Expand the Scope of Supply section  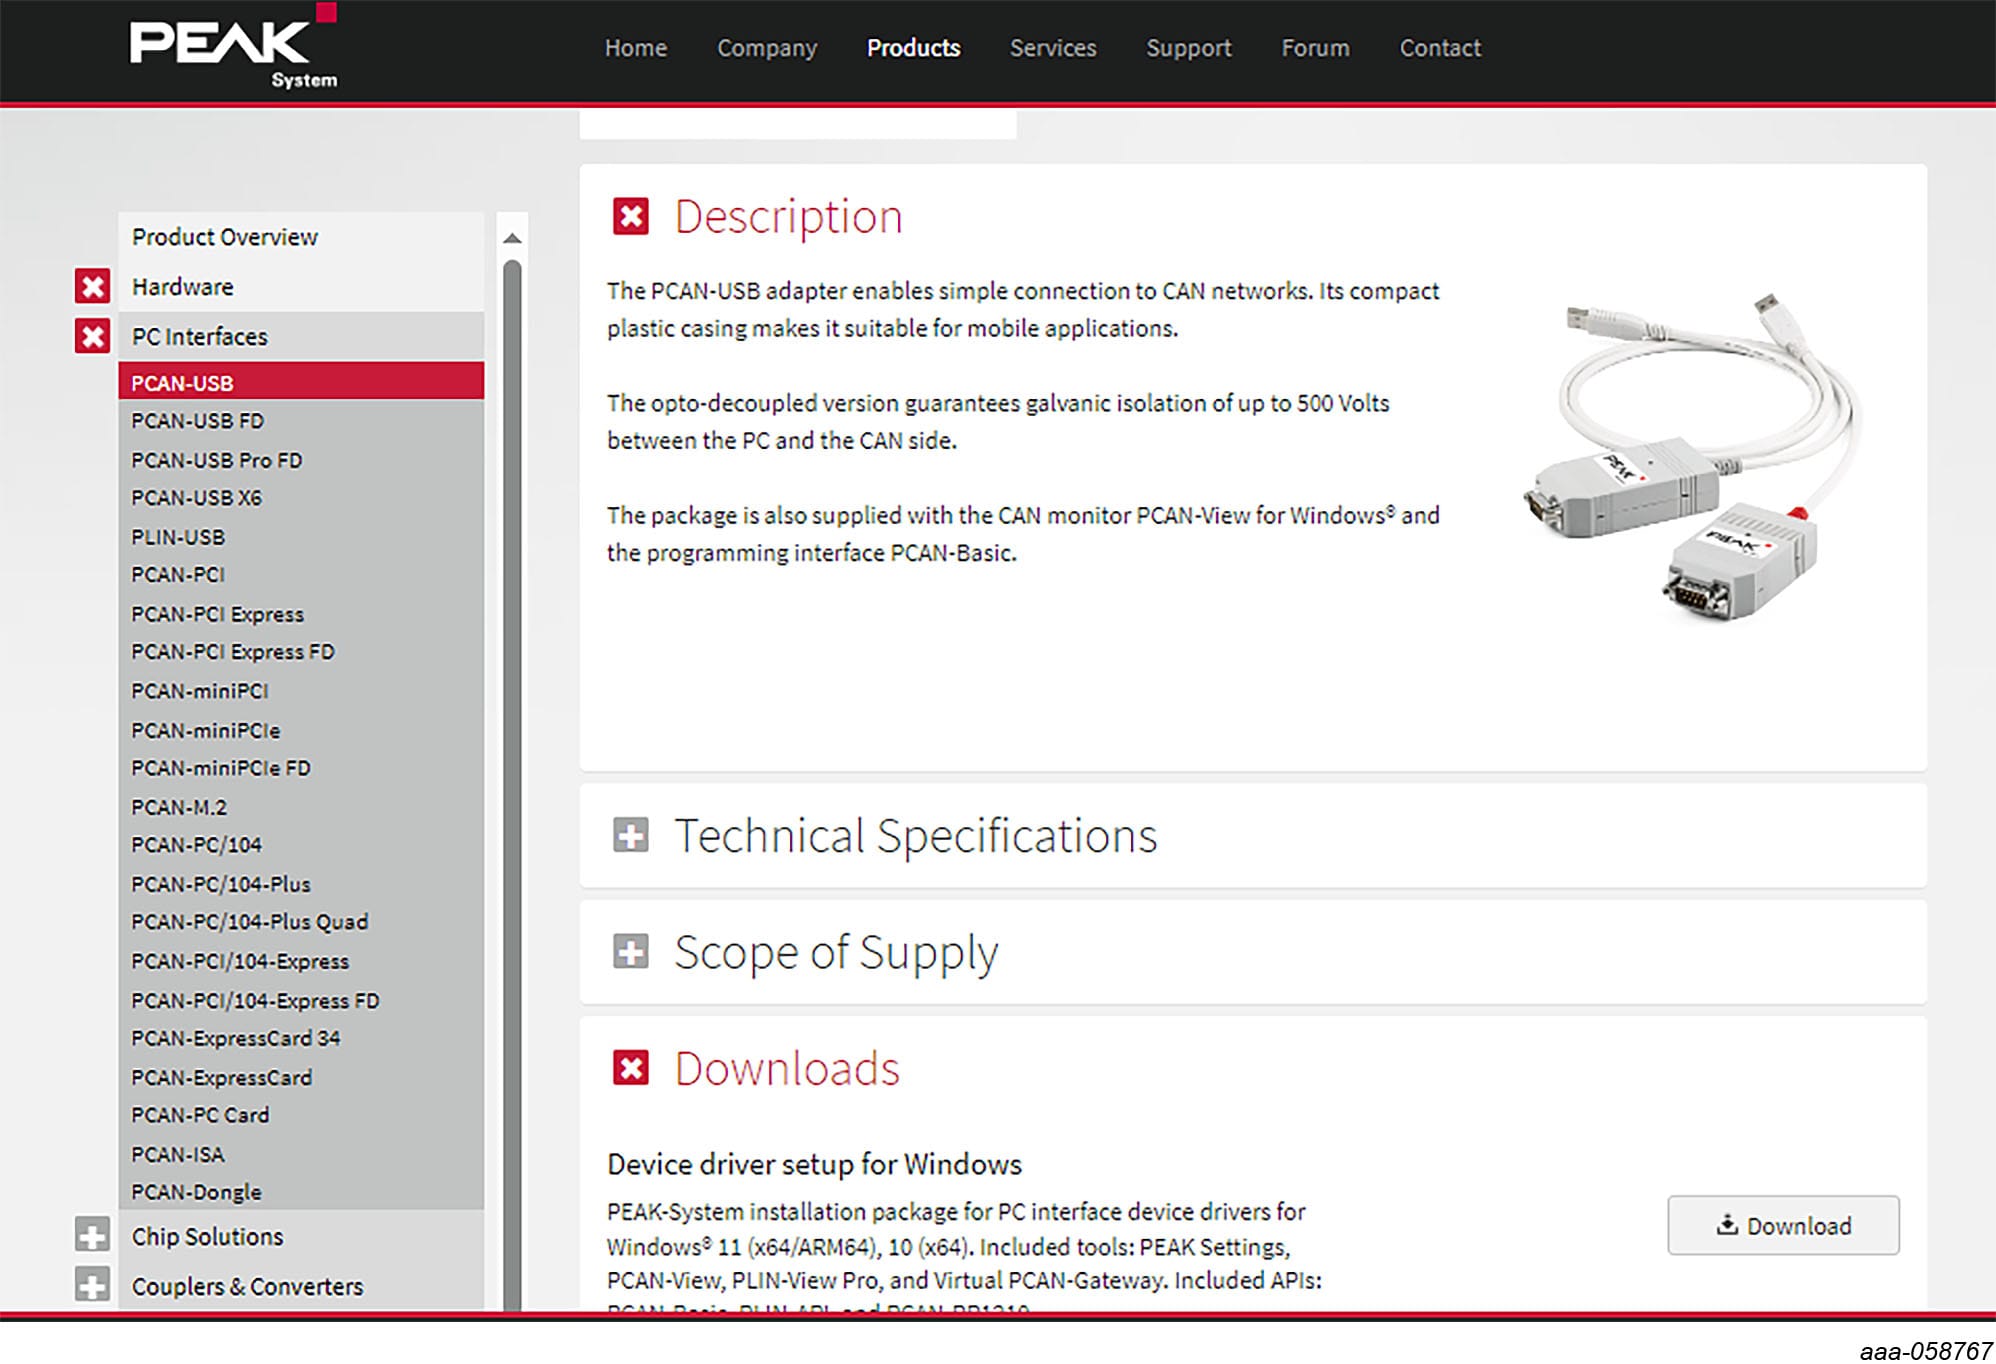click(x=631, y=952)
